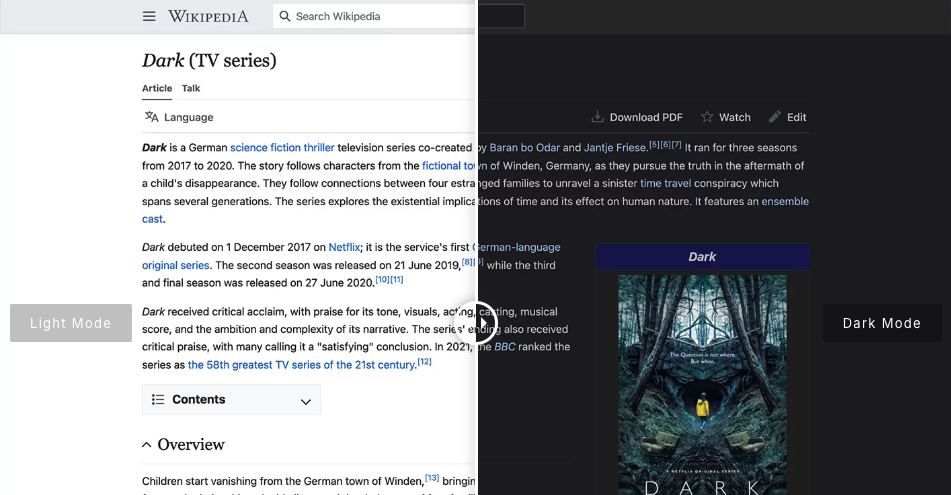This screenshot has height=495, width=951.
Task: Switch to the Article tab
Action: pos(157,89)
